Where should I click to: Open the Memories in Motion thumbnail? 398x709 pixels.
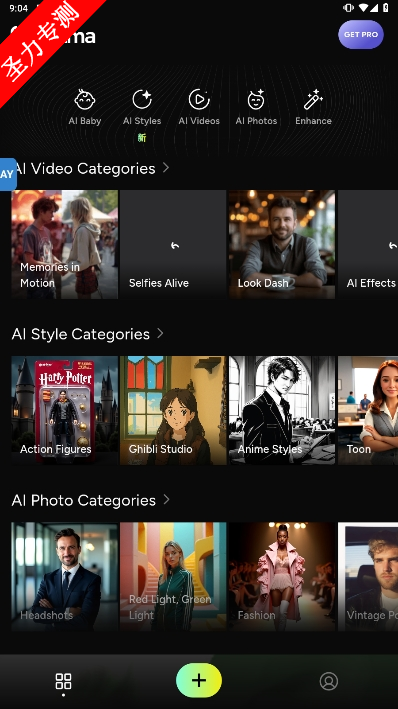pos(65,244)
